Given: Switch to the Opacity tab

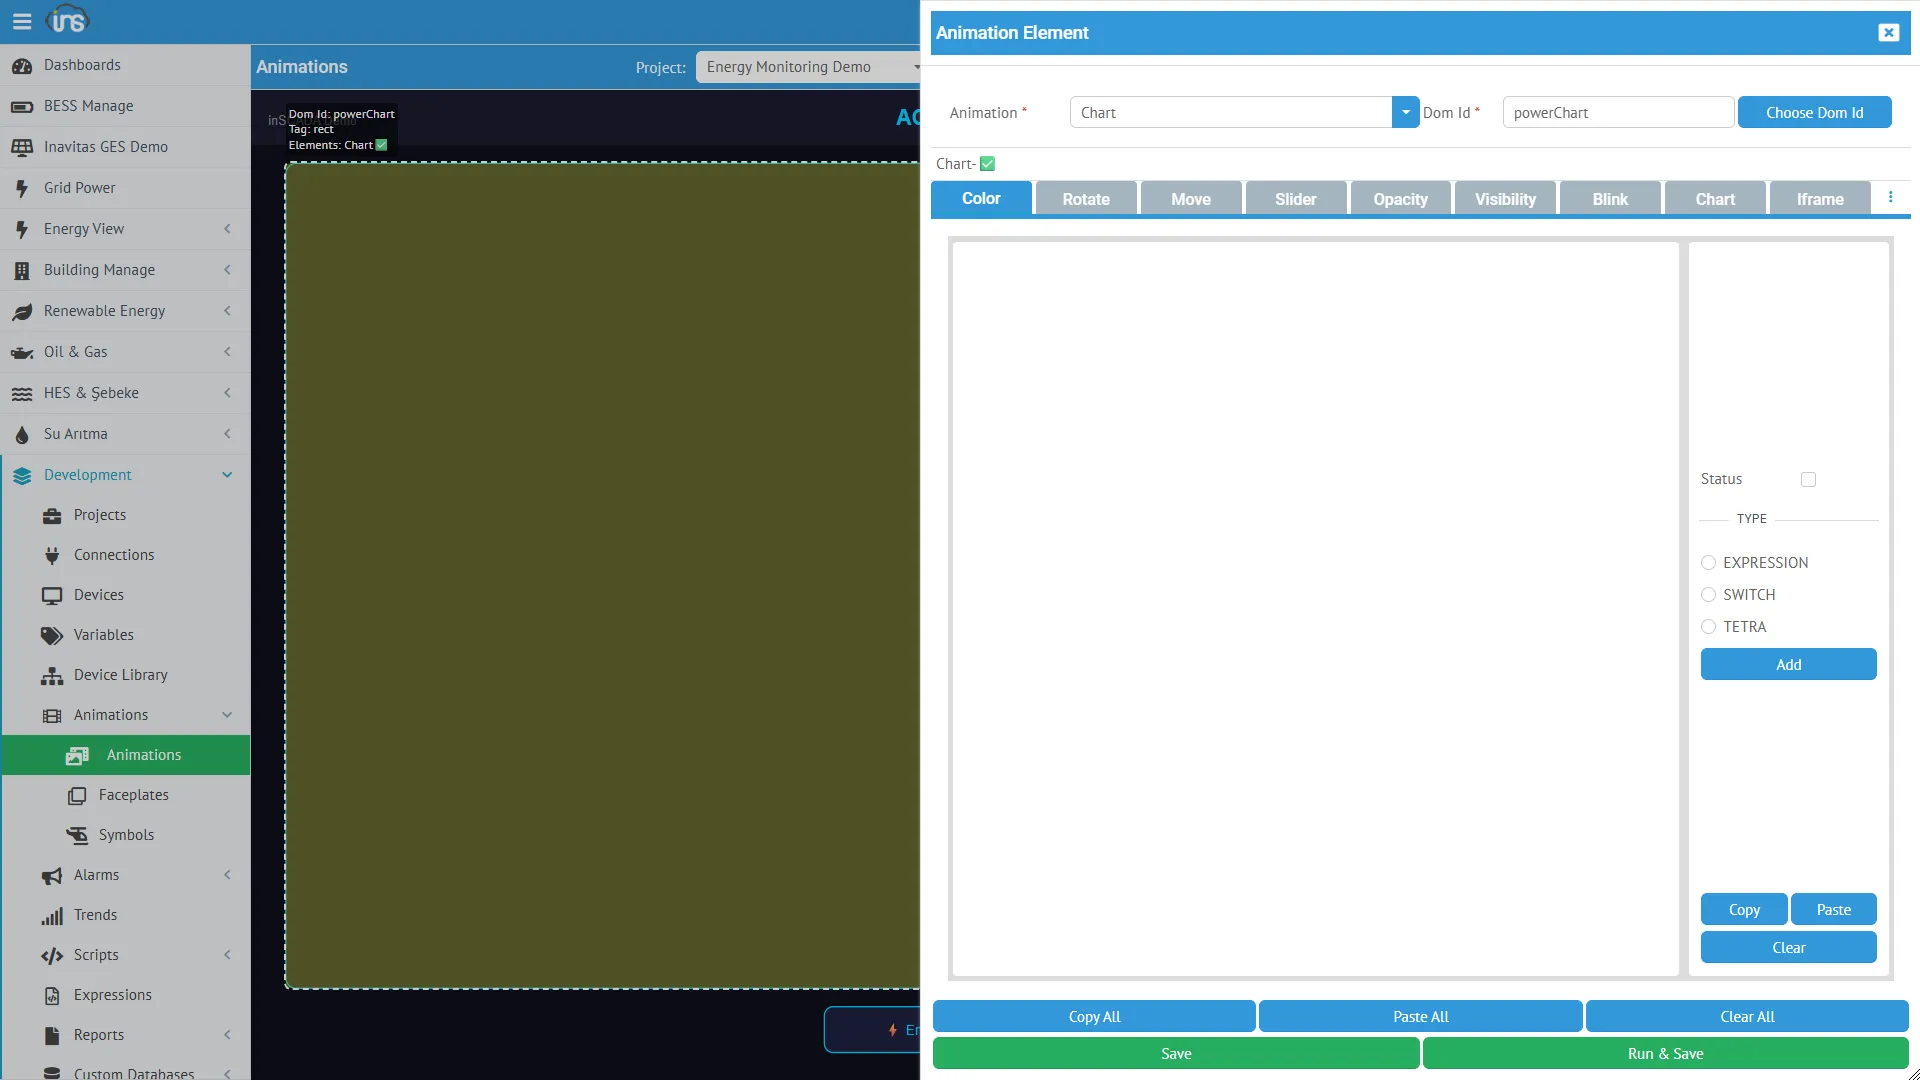Looking at the screenshot, I should (1400, 198).
